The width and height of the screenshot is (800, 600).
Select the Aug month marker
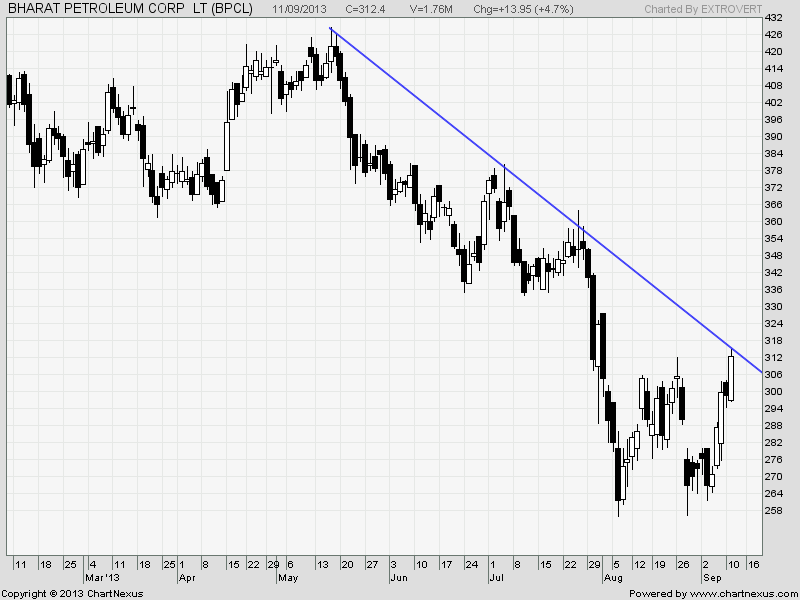pos(613,578)
